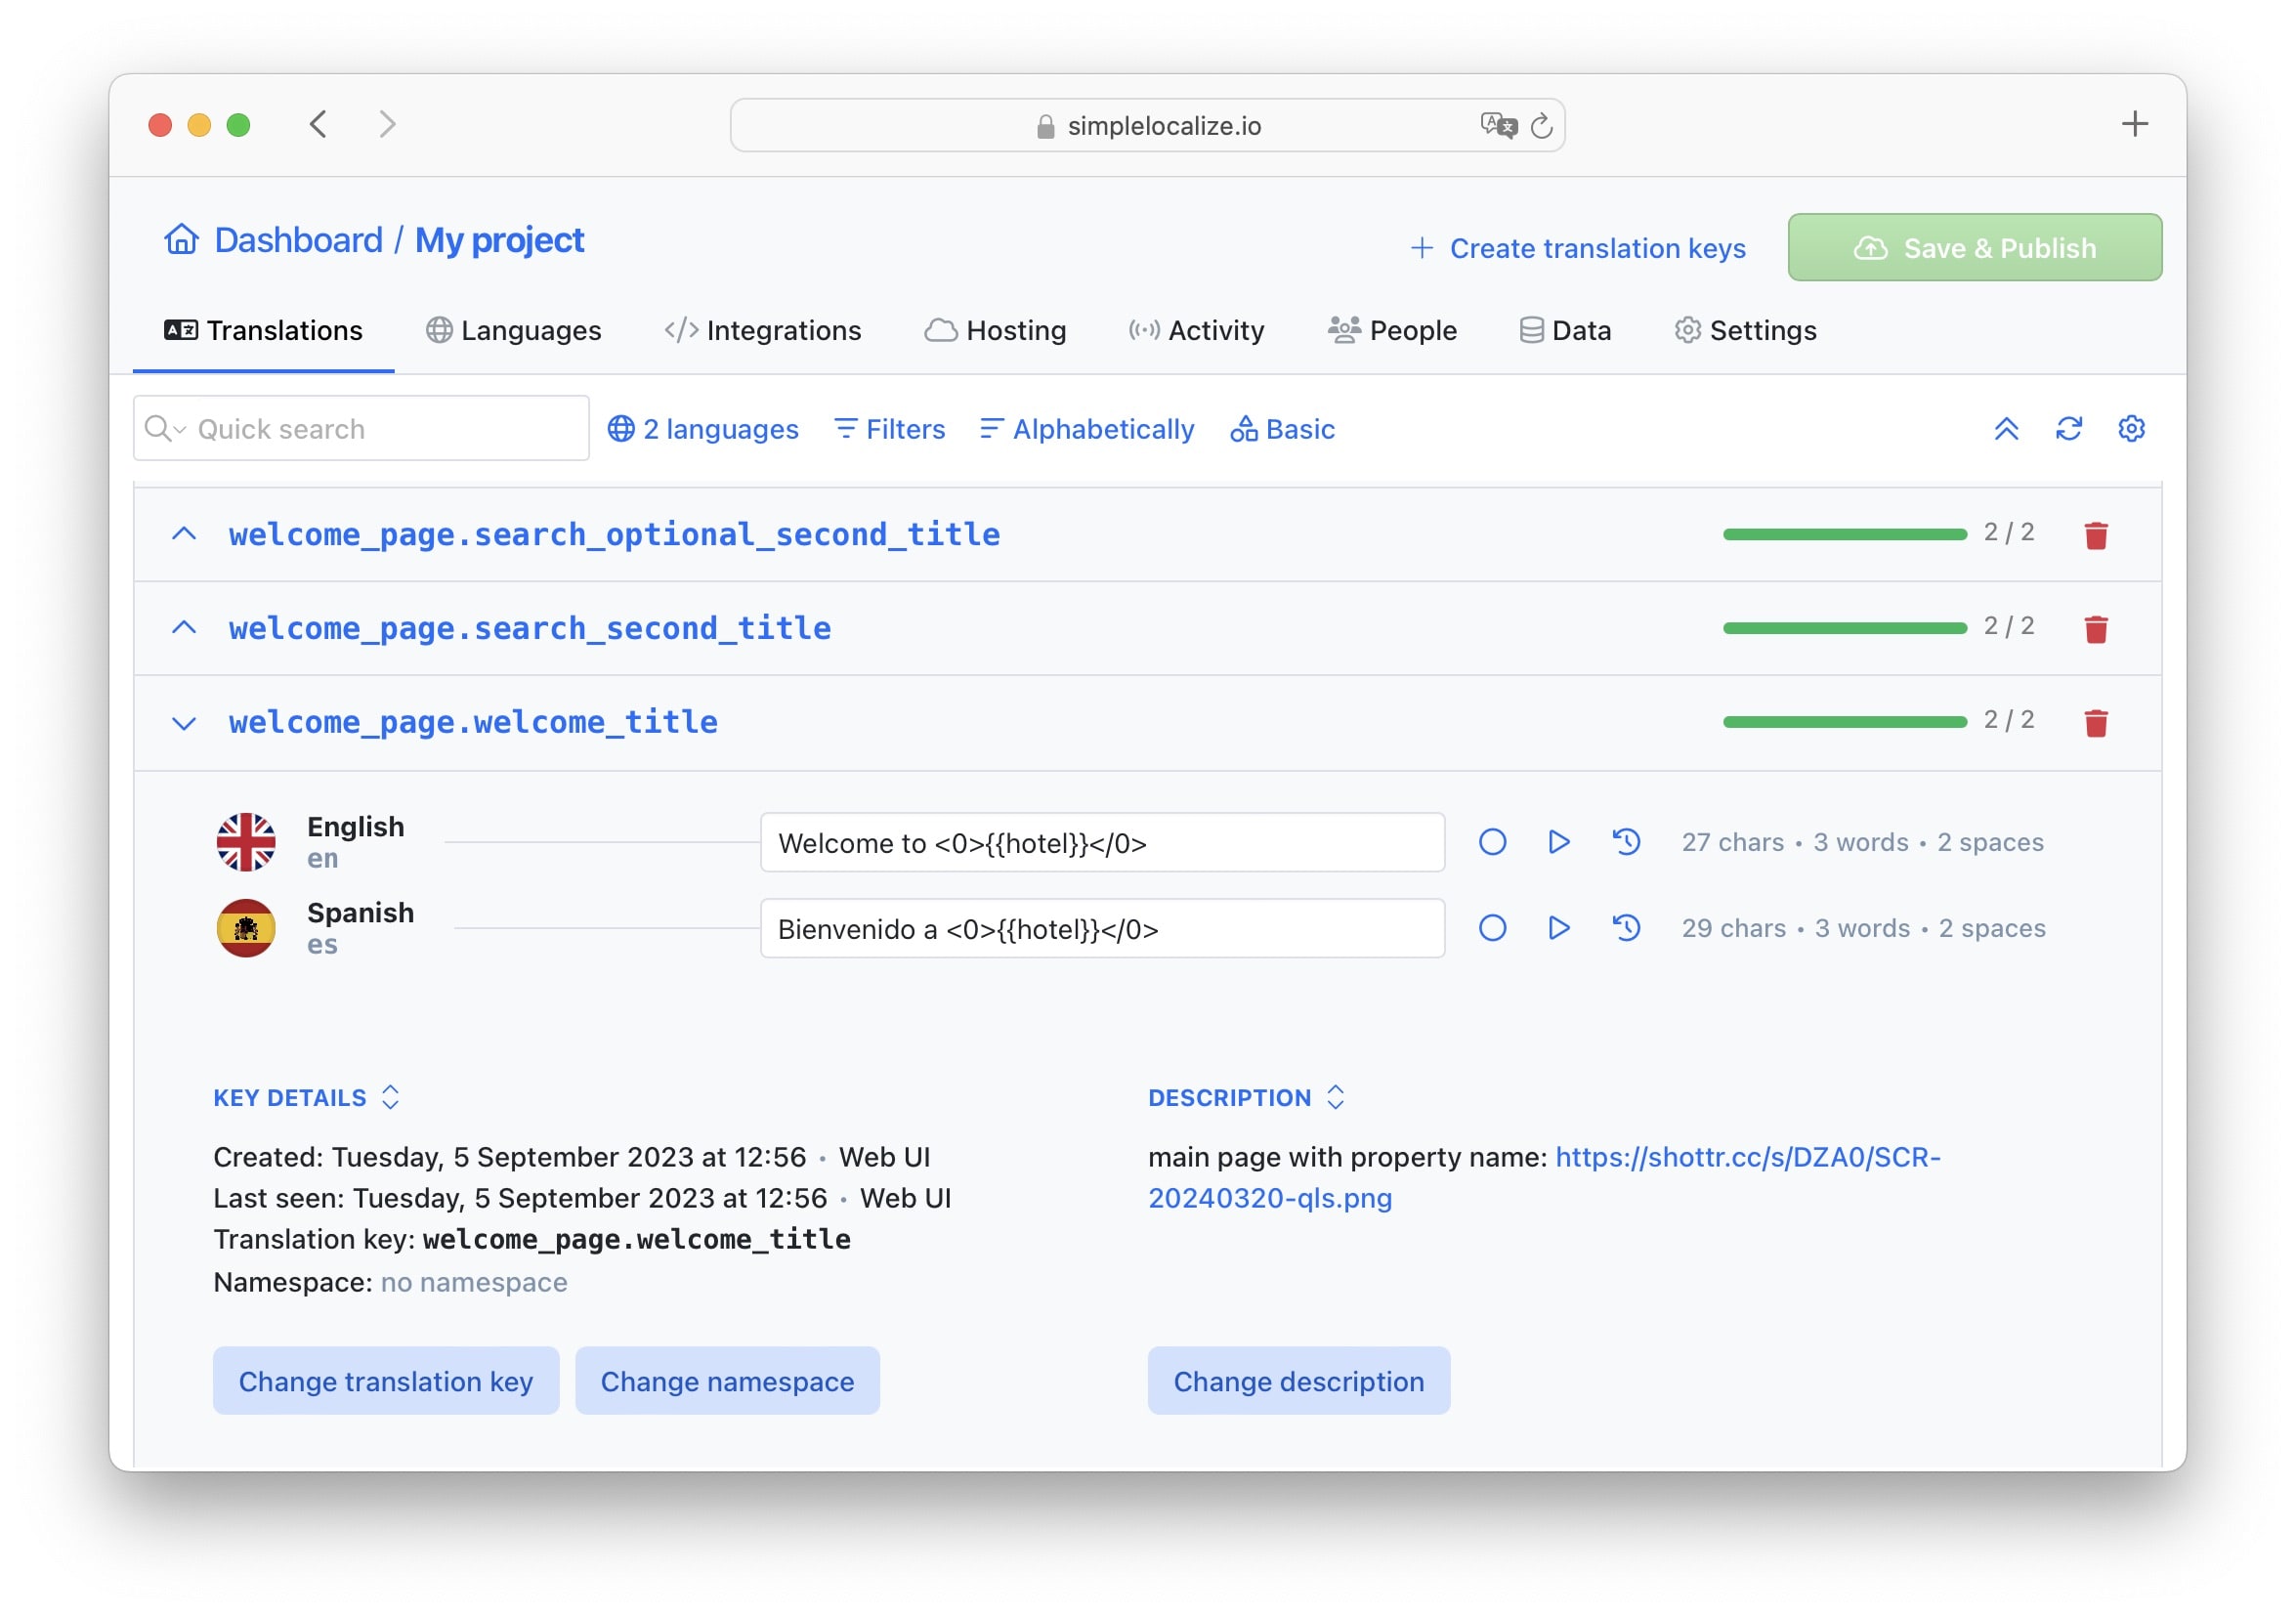
Task: Collapse welcome_page.welcome_title row
Action: (184, 723)
